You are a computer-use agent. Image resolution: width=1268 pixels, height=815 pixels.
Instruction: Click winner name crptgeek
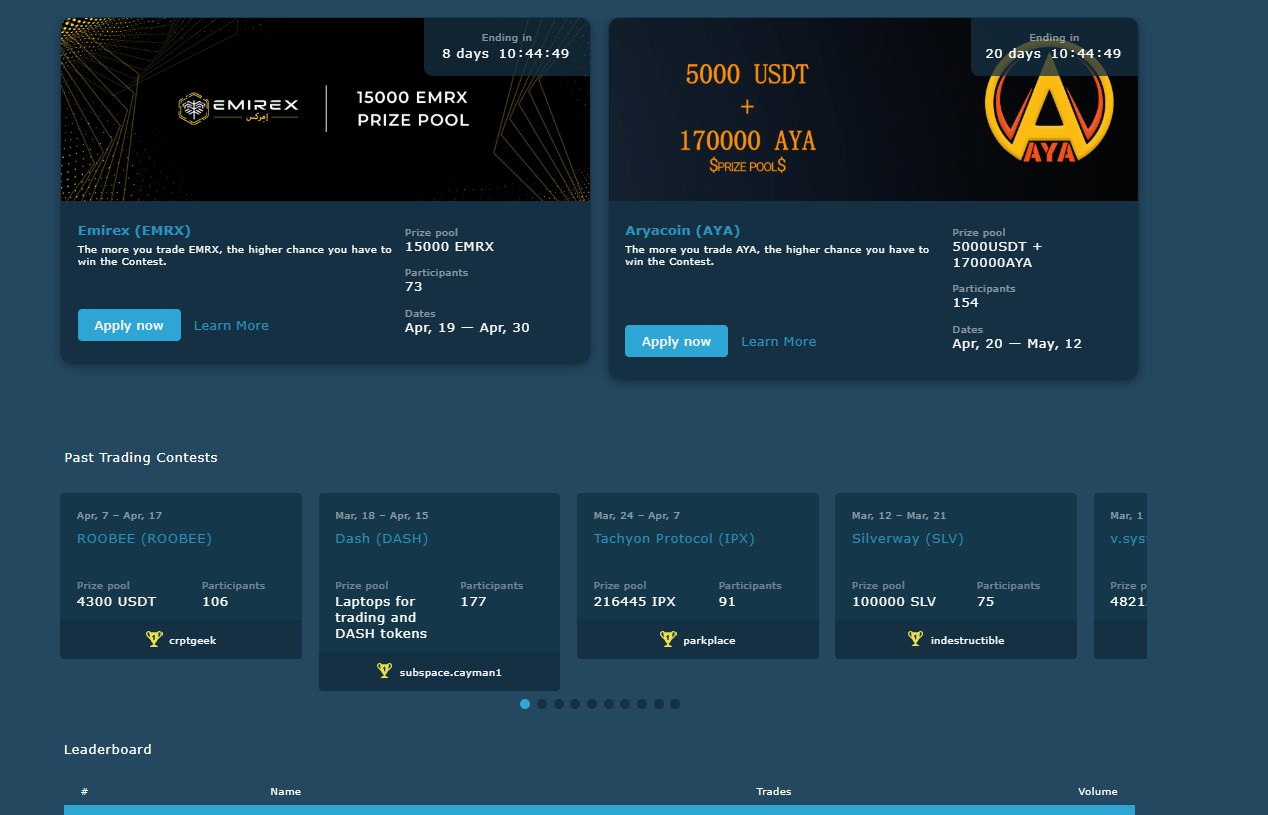(192, 640)
